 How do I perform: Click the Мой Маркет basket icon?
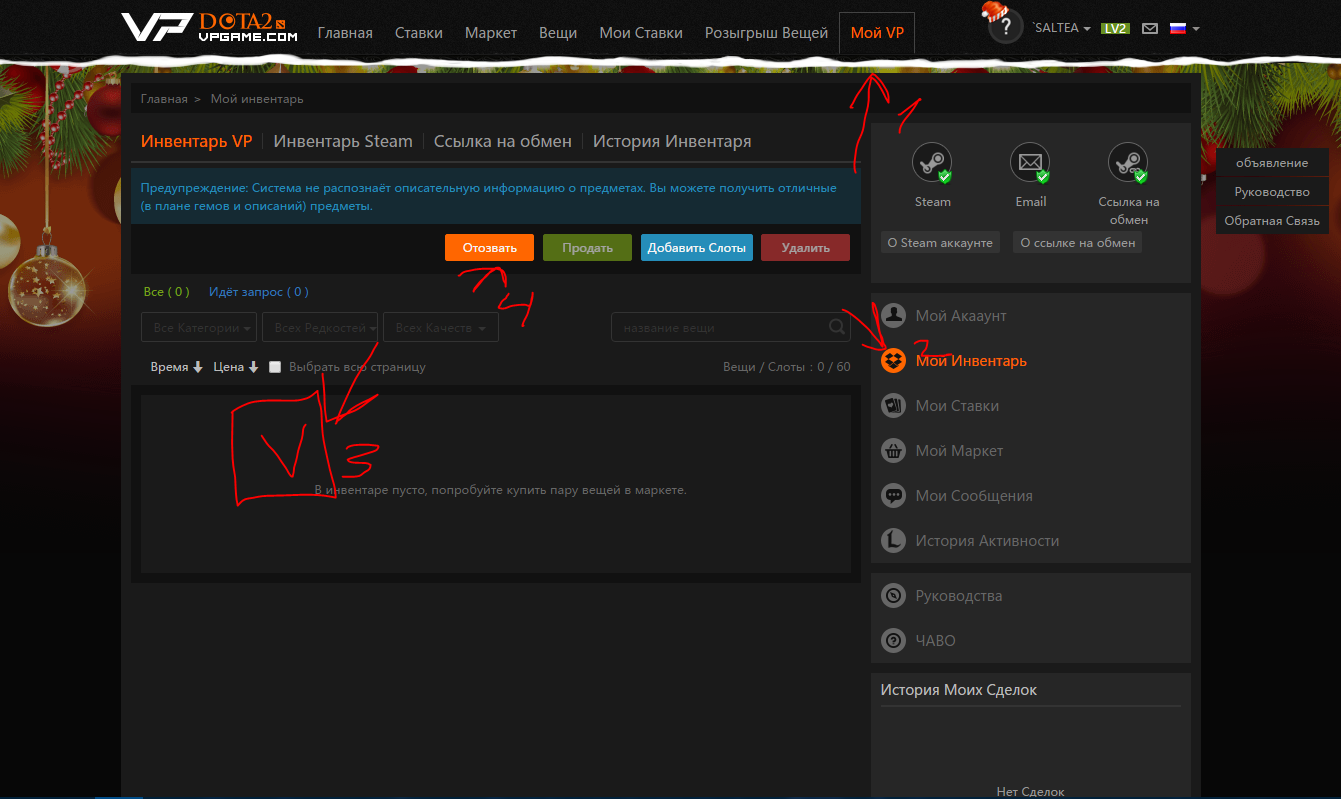[x=893, y=451]
